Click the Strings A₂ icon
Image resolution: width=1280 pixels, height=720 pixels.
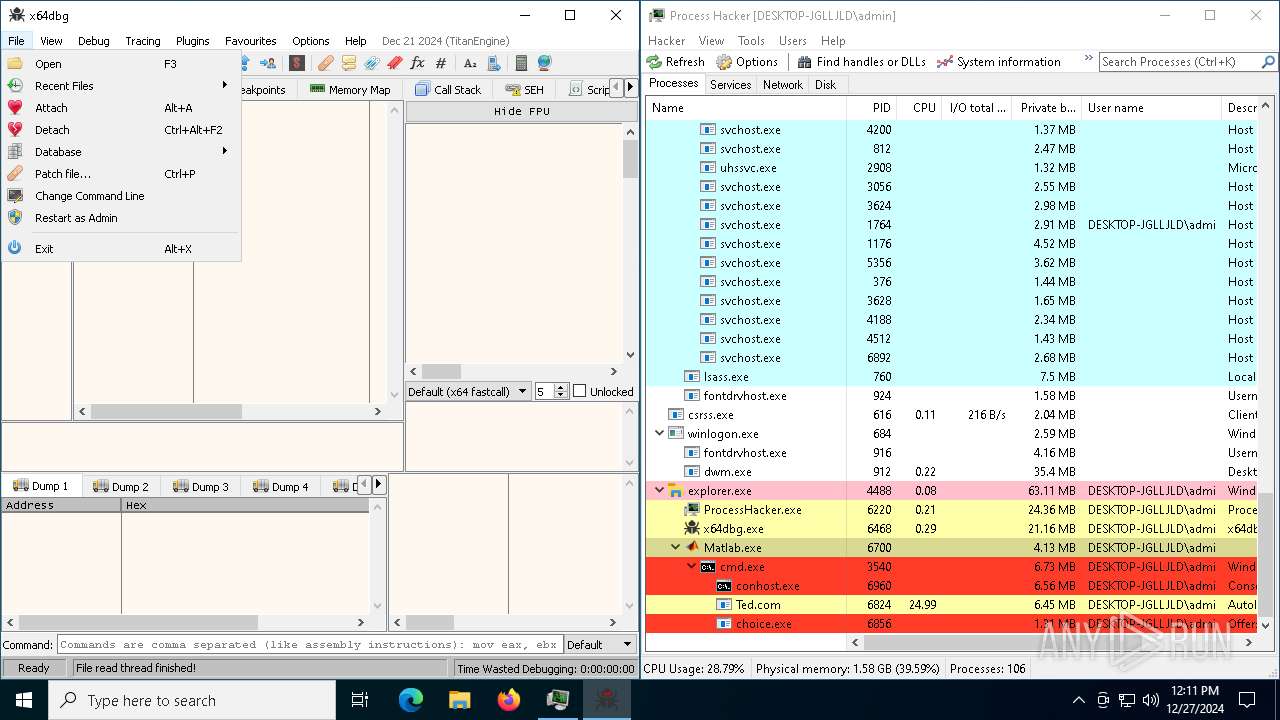[x=470, y=63]
